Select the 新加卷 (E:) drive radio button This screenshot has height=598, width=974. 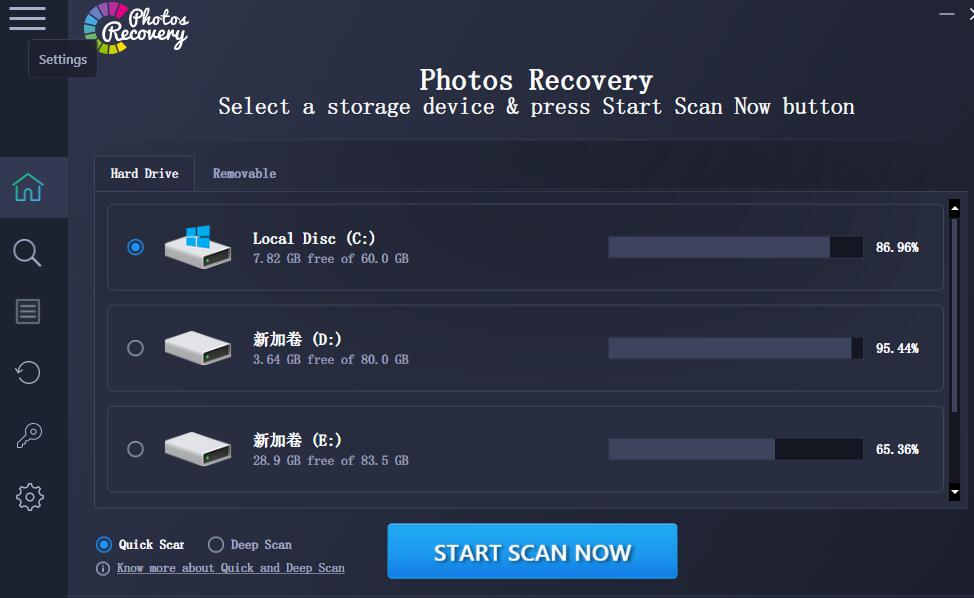135,449
